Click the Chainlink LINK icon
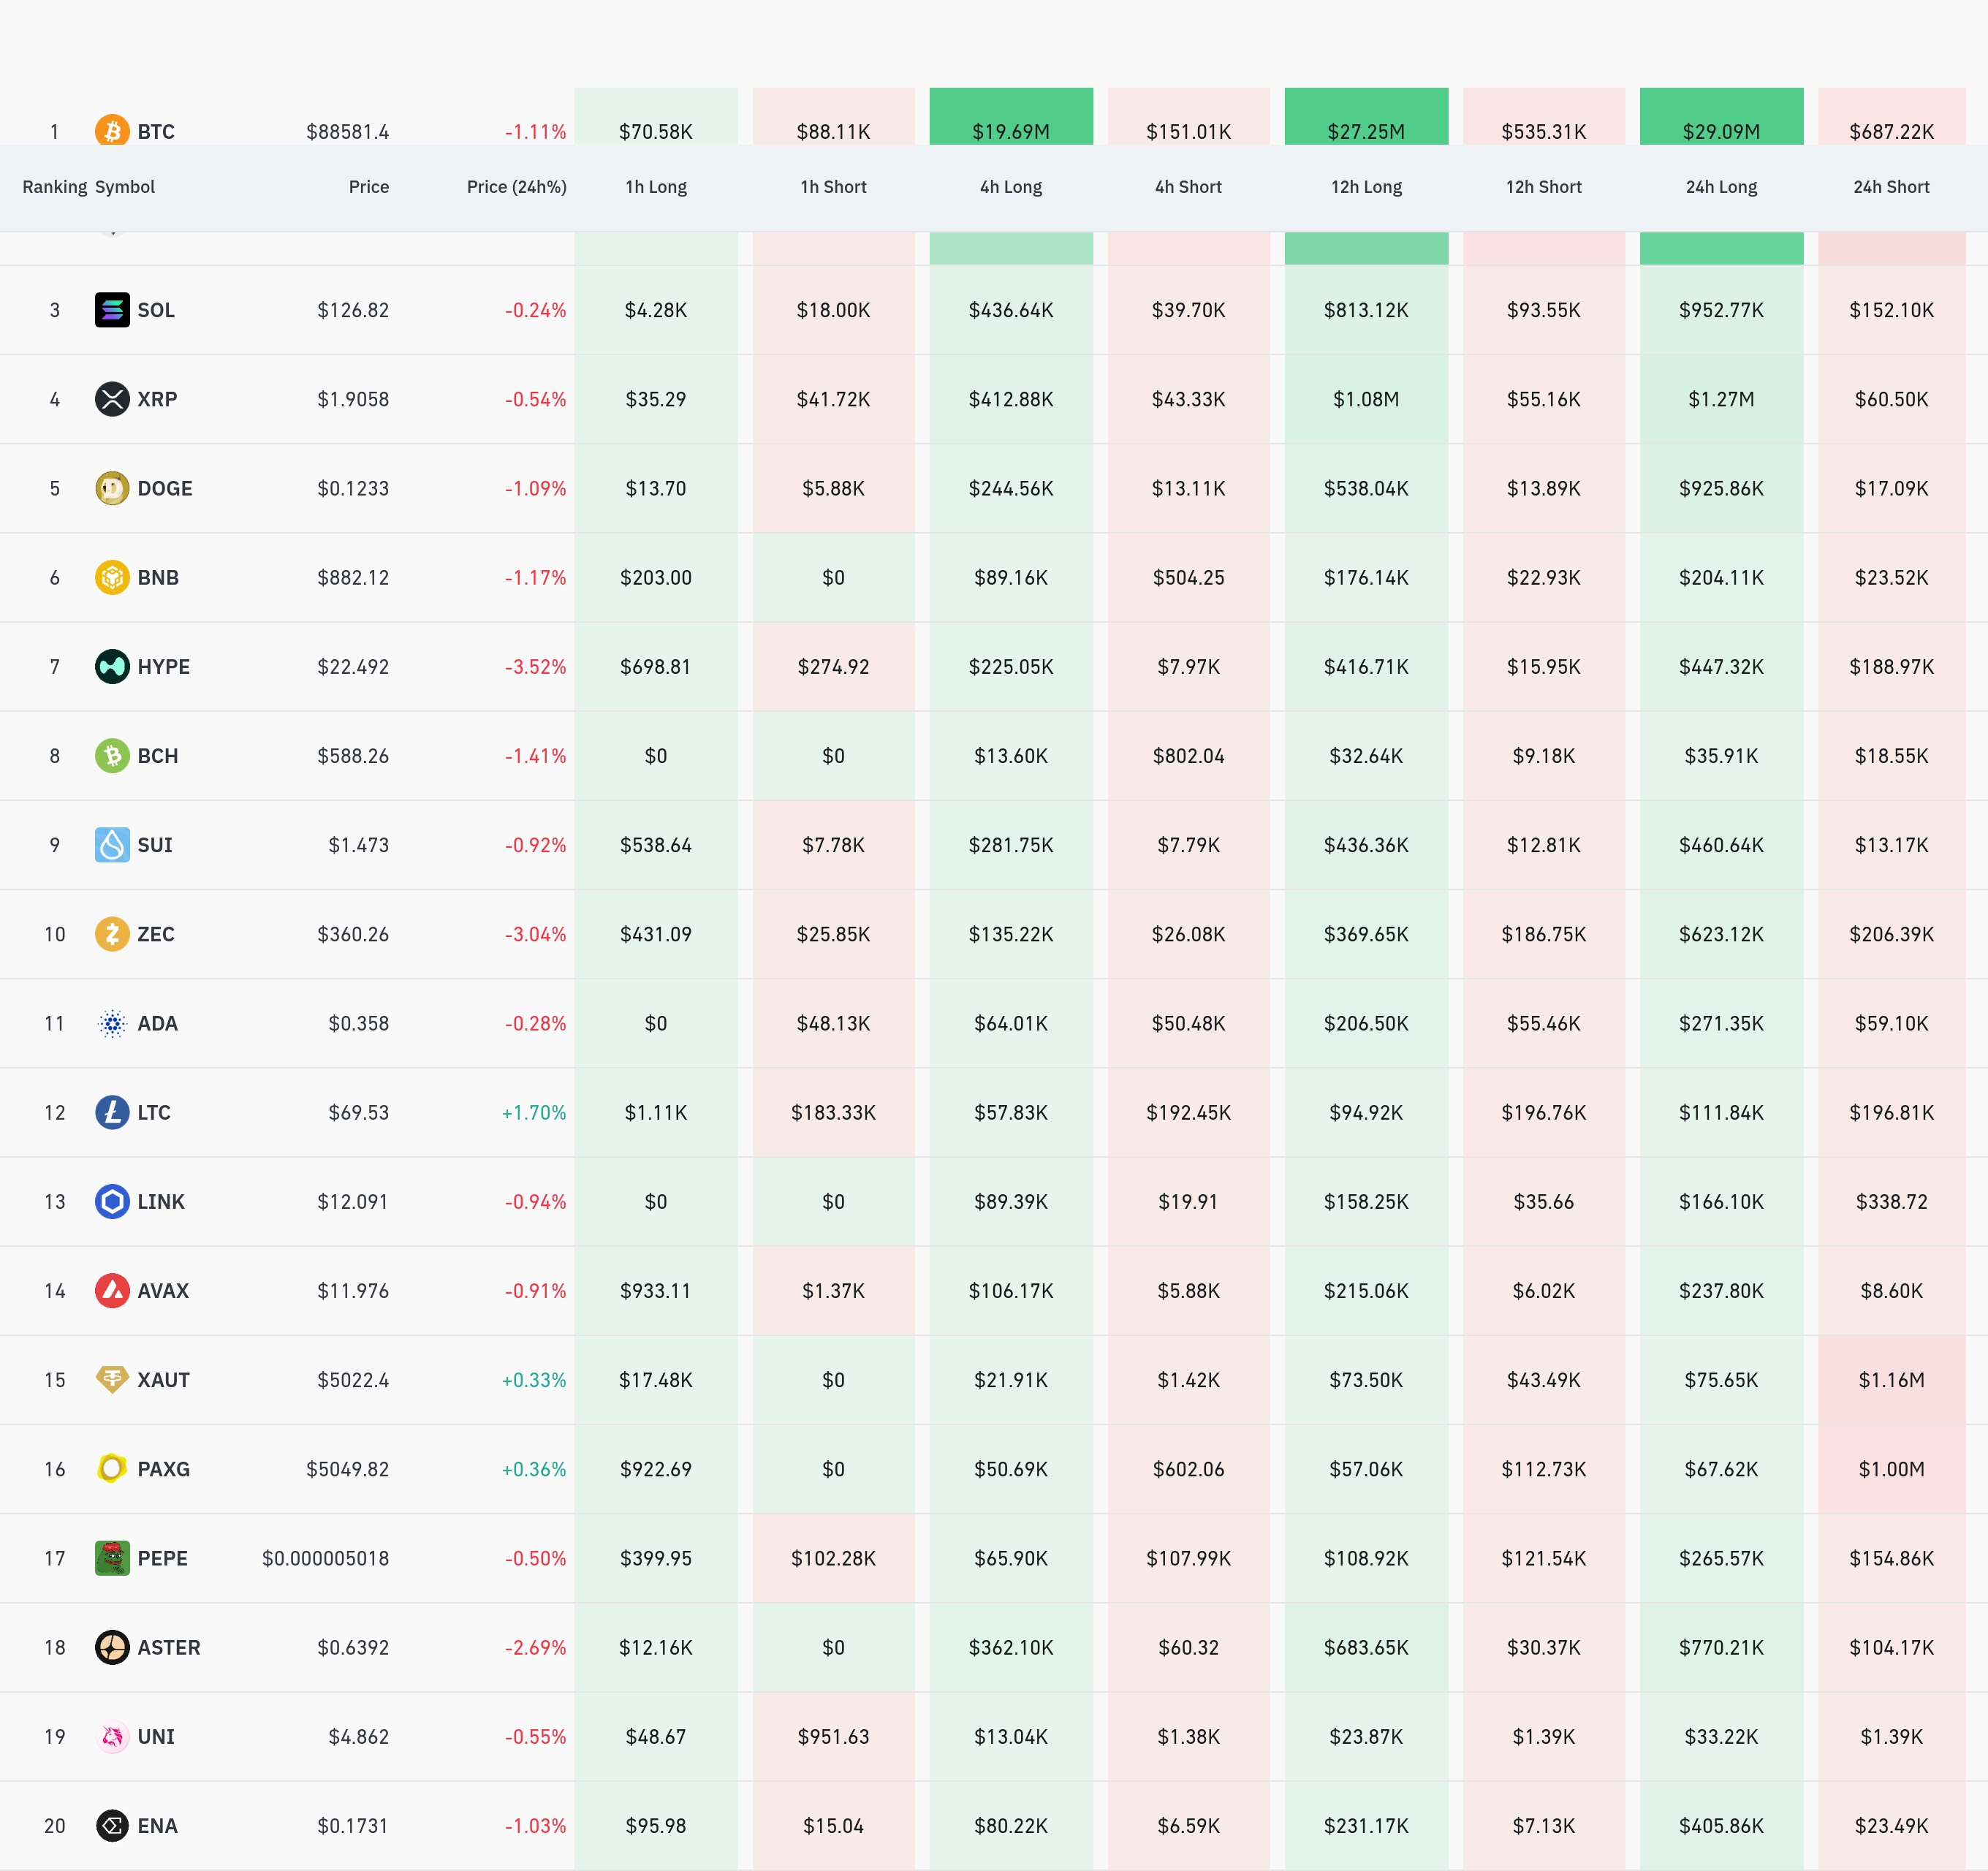Viewport: 1988px width, 1871px height. pyautogui.click(x=112, y=1202)
